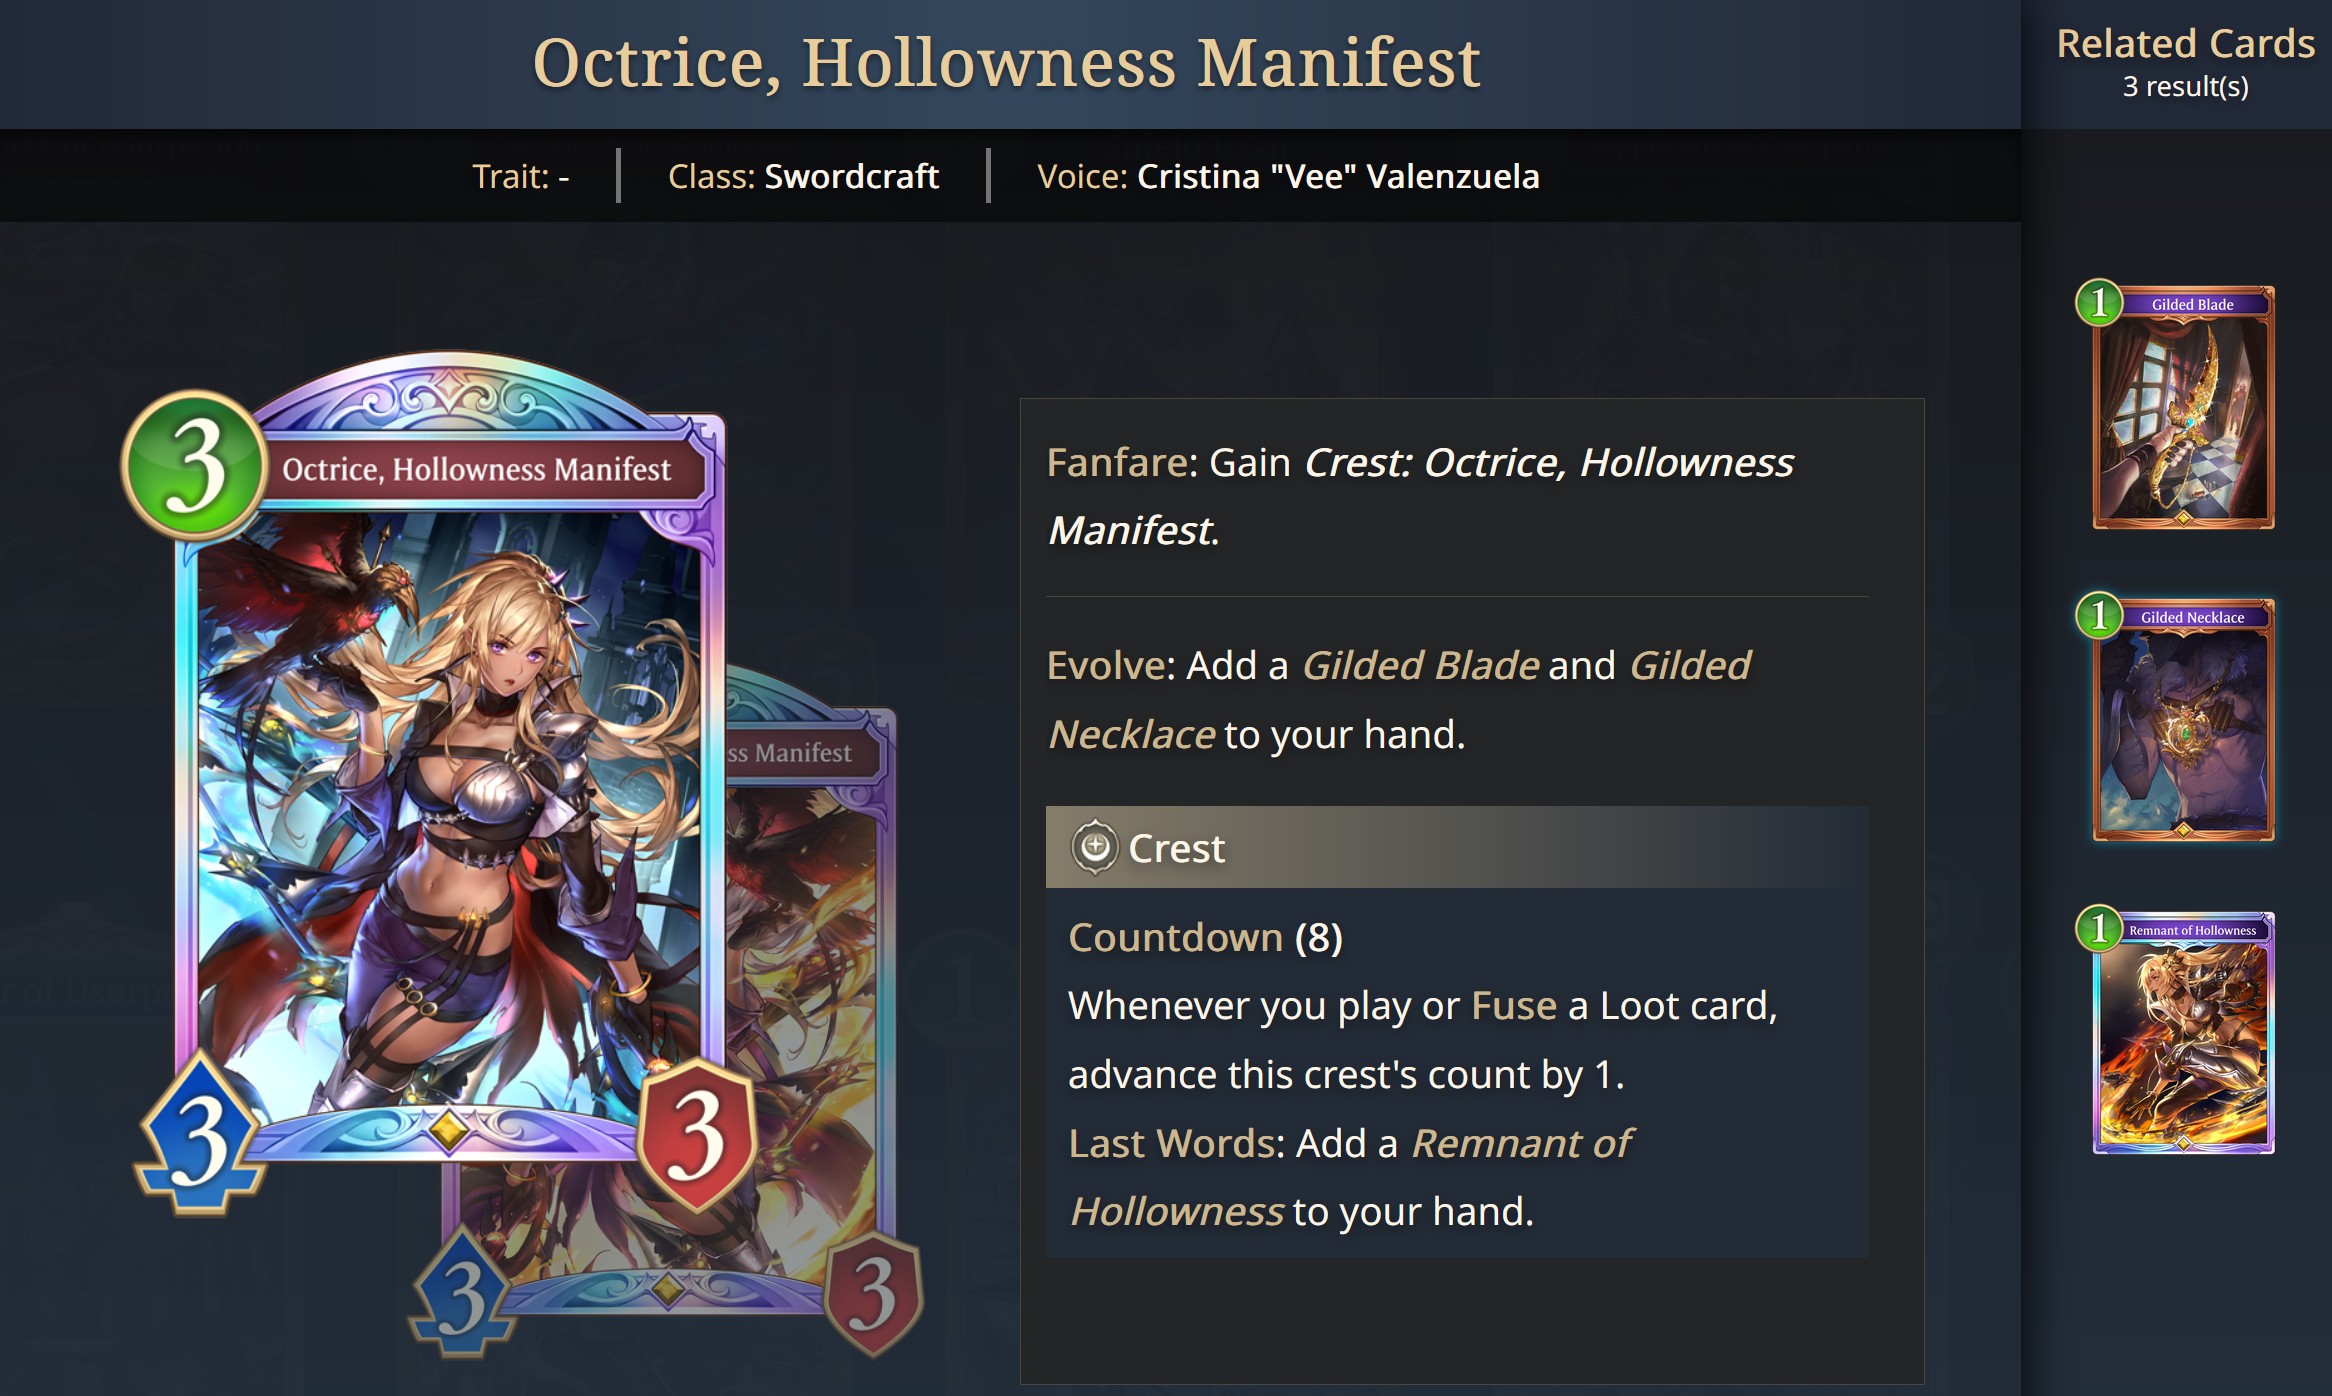
Task: Click the evolved card's red defense shield
Action: pyautogui.click(x=873, y=1294)
